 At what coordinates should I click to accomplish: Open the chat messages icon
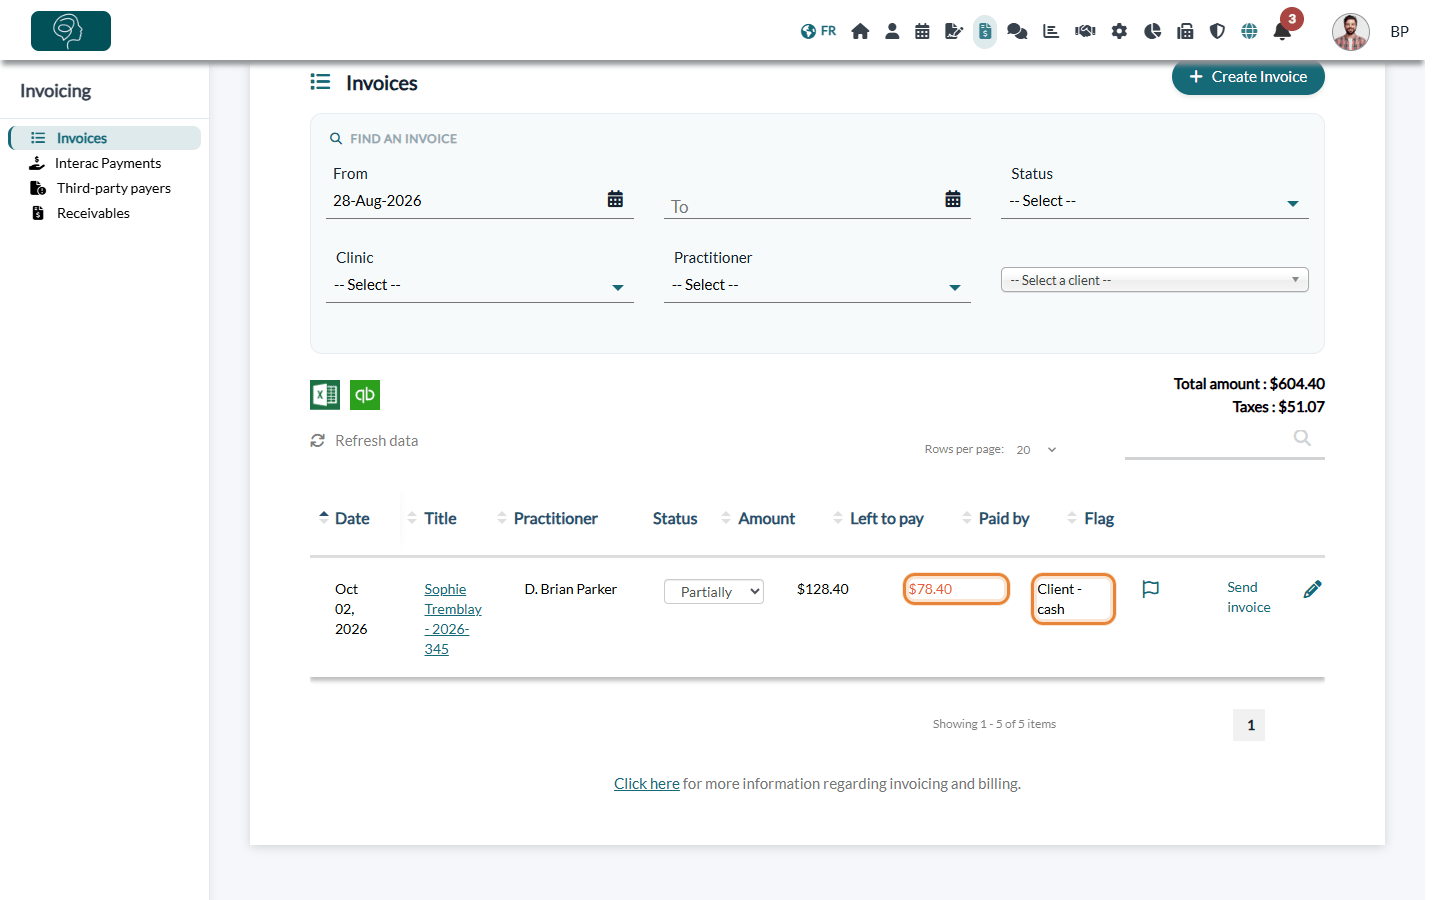click(1017, 31)
